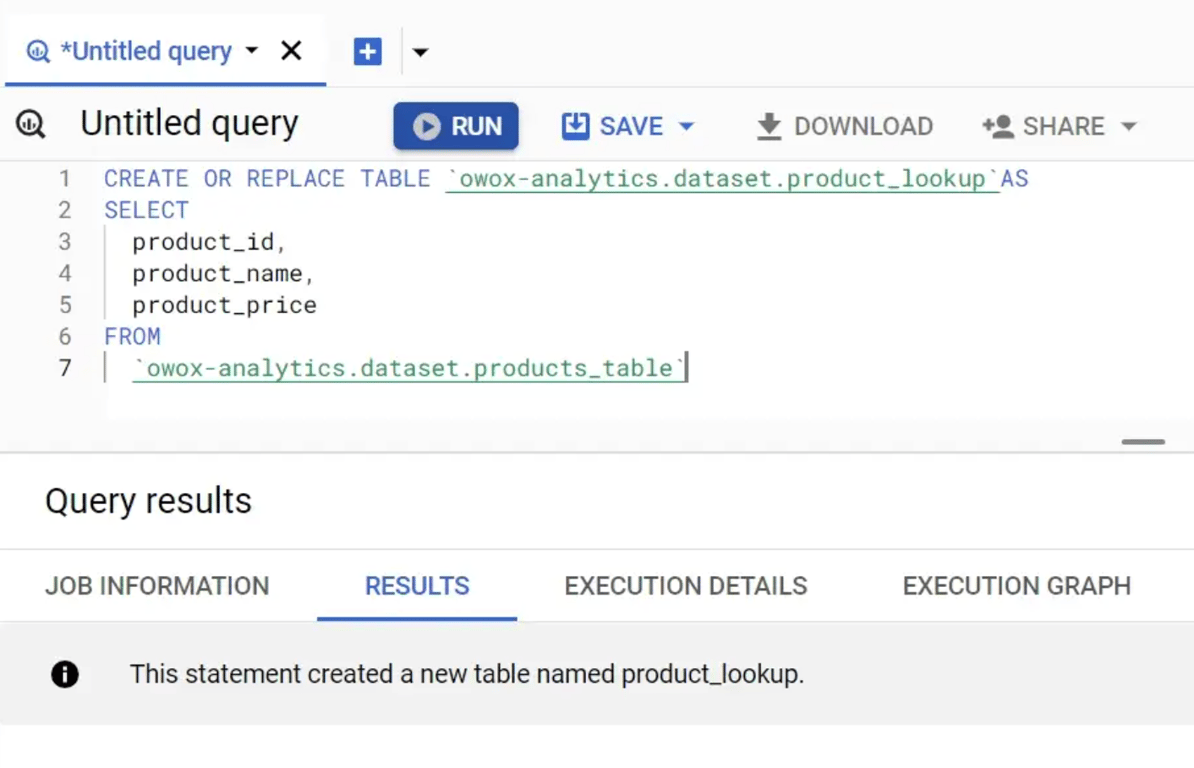The width and height of the screenshot is (1194, 768).
Task: Expand the Share dropdown arrow
Action: pos(1129,126)
